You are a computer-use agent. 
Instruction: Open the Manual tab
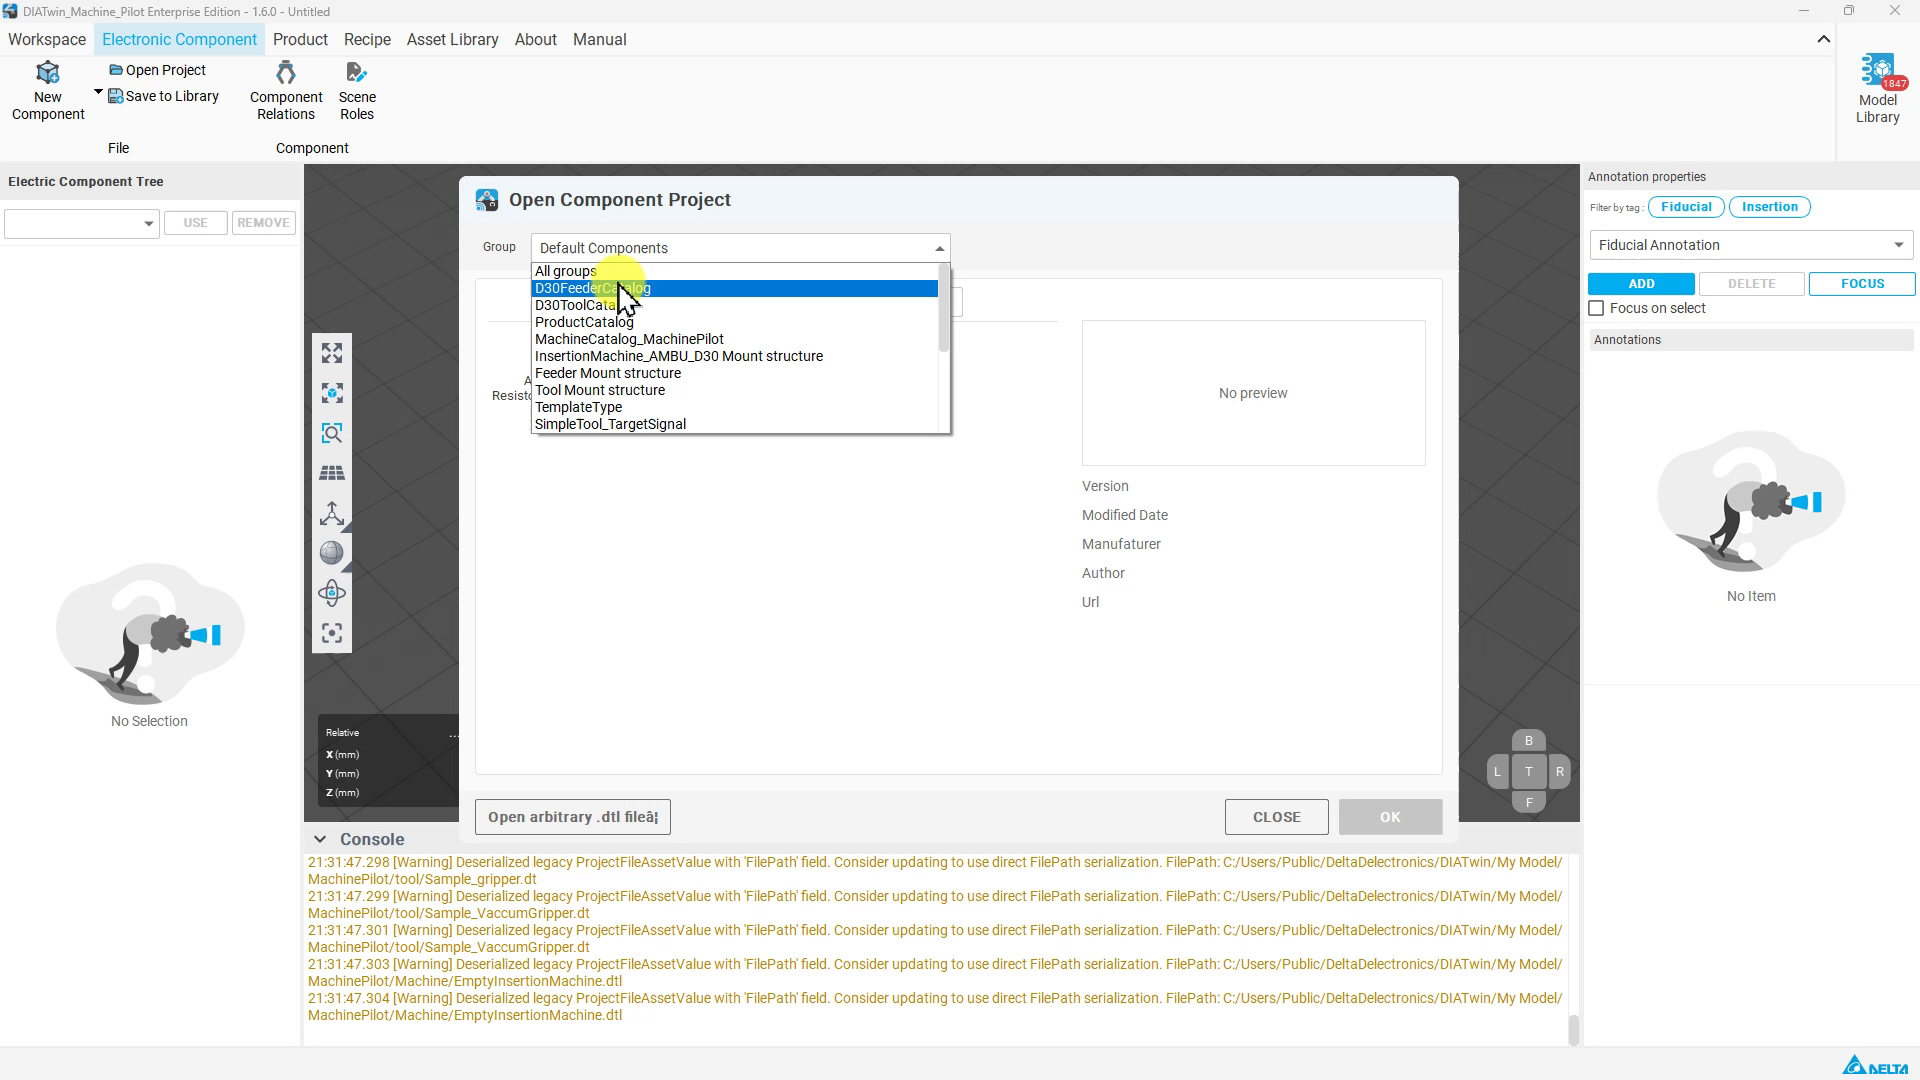click(599, 39)
